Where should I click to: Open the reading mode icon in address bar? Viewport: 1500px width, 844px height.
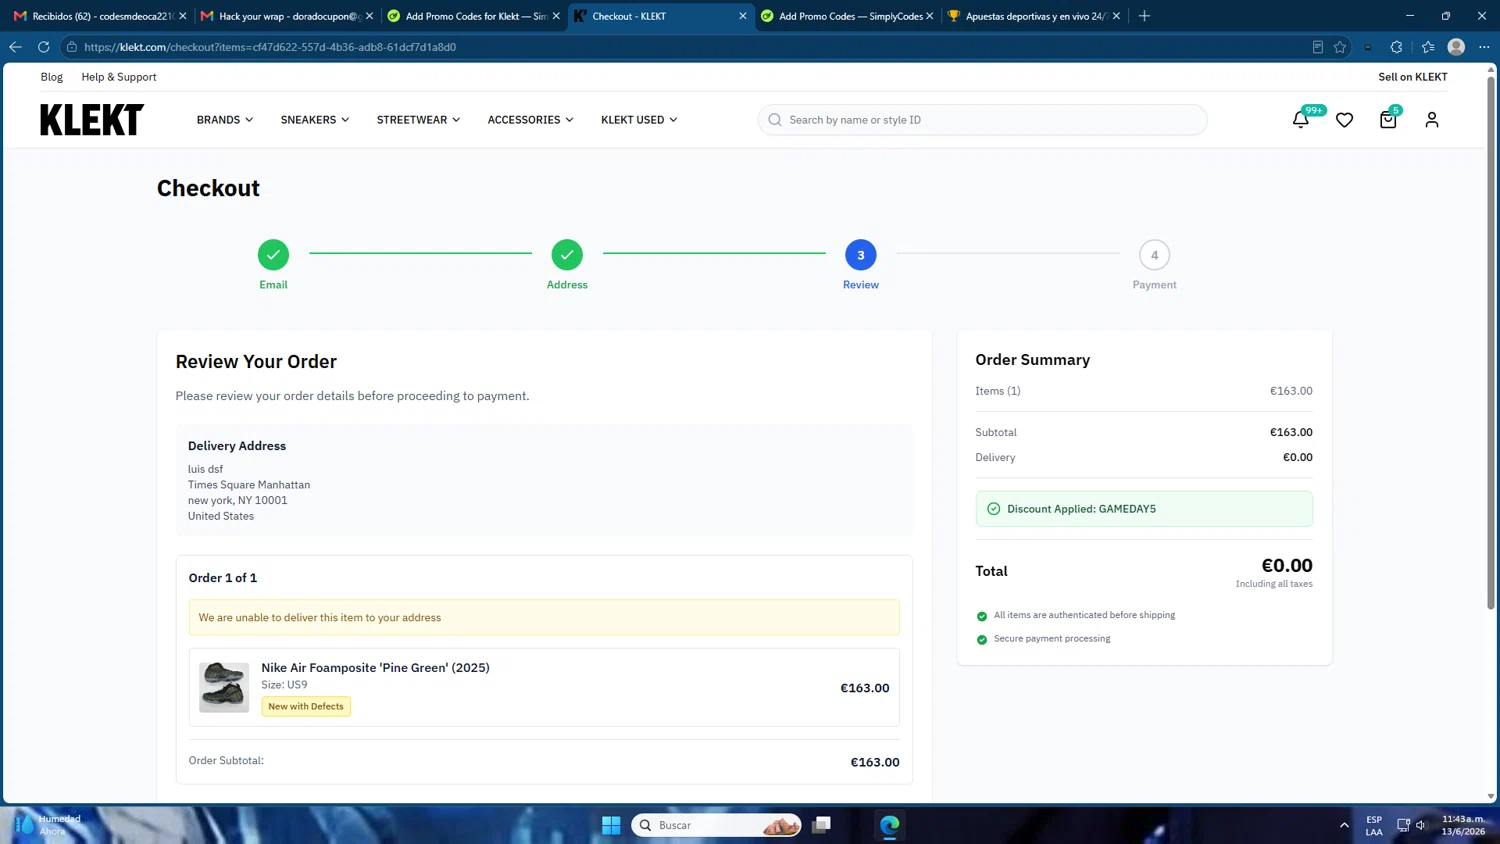1317,47
